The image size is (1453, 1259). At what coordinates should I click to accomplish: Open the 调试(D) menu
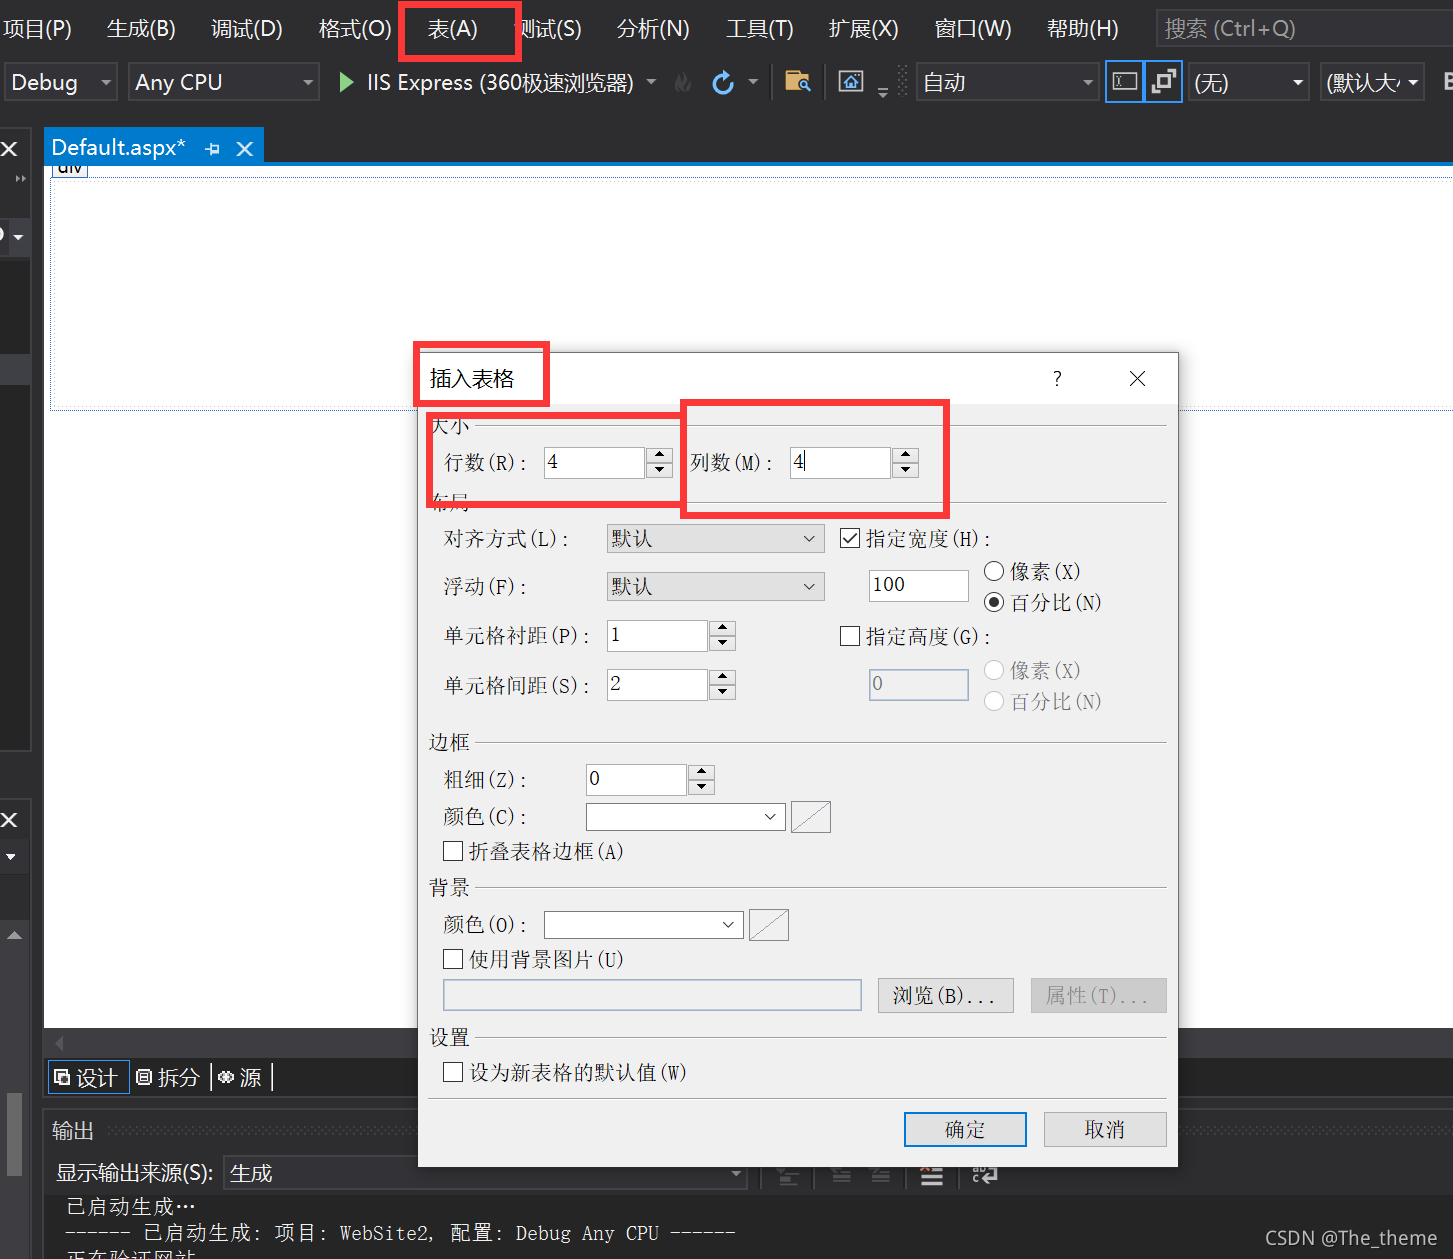[x=247, y=29]
